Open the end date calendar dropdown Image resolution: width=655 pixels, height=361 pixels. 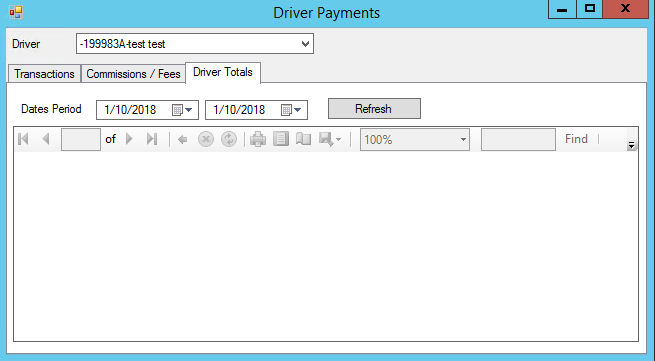(292, 110)
